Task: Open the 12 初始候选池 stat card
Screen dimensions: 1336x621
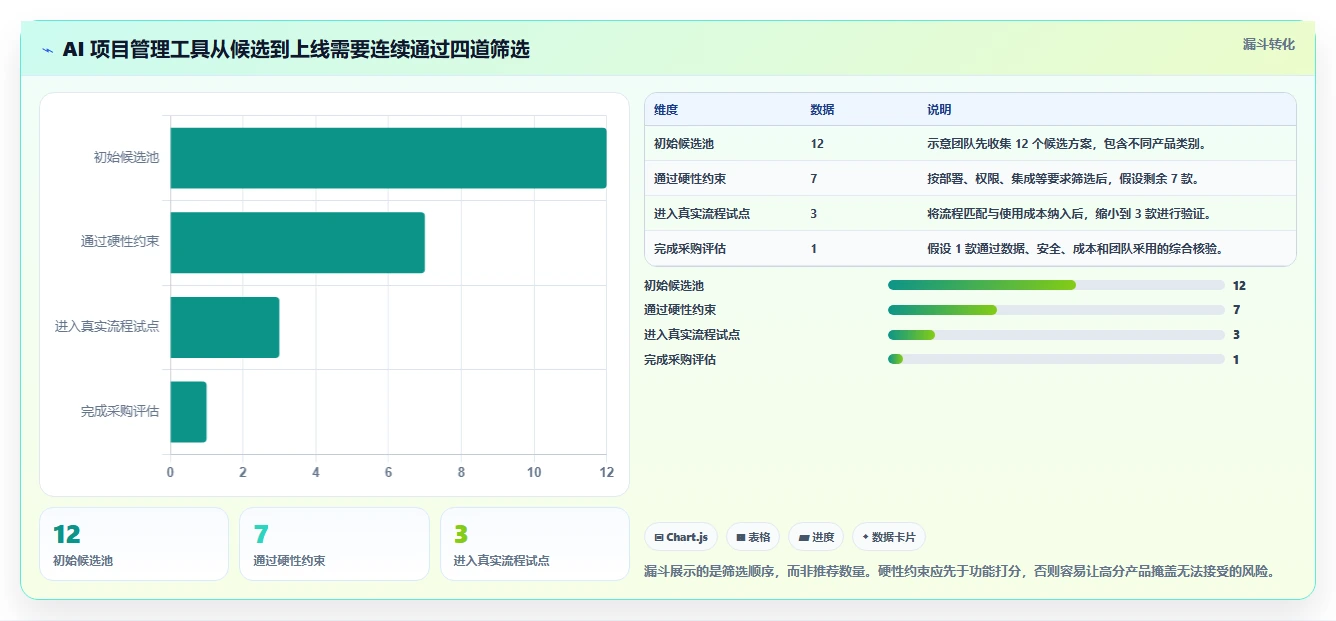Action: point(134,544)
